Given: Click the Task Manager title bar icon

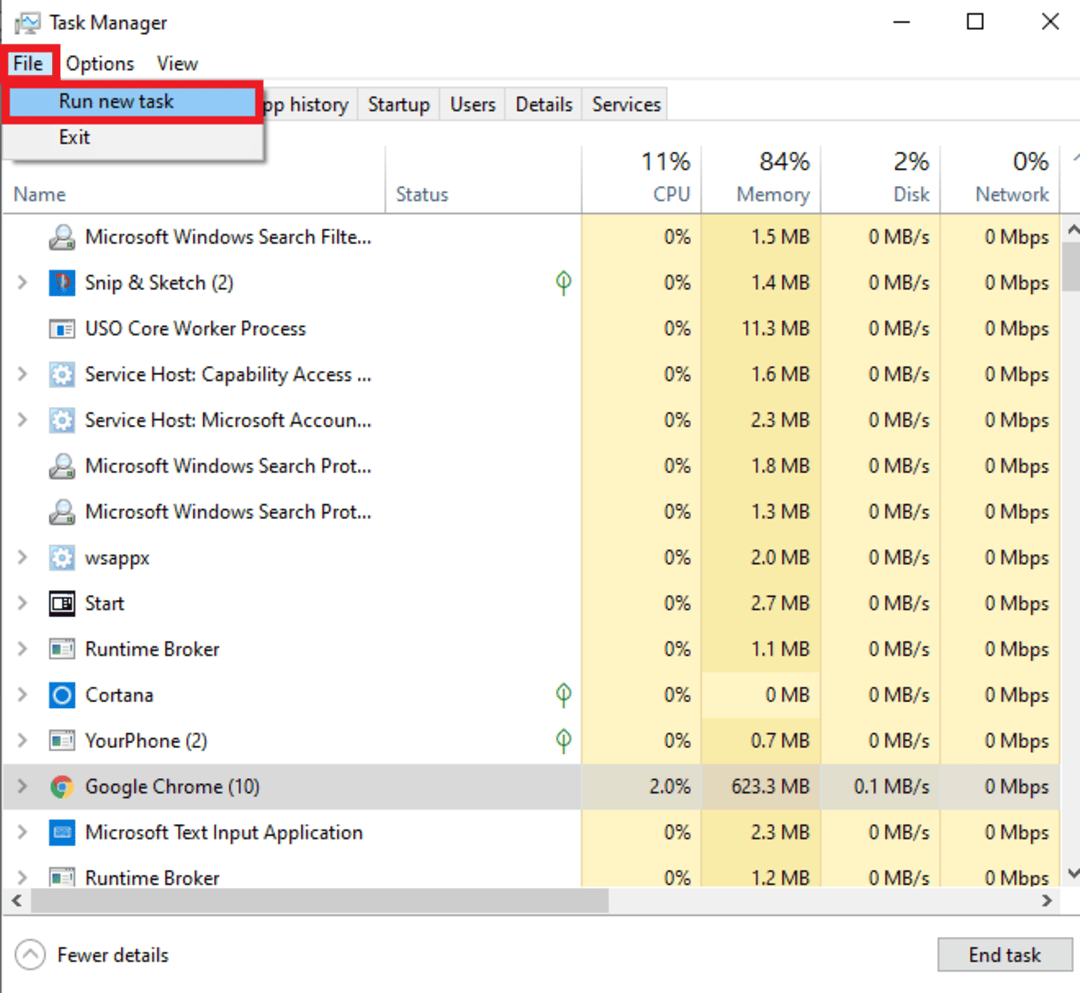Looking at the screenshot, I should 27,23.
